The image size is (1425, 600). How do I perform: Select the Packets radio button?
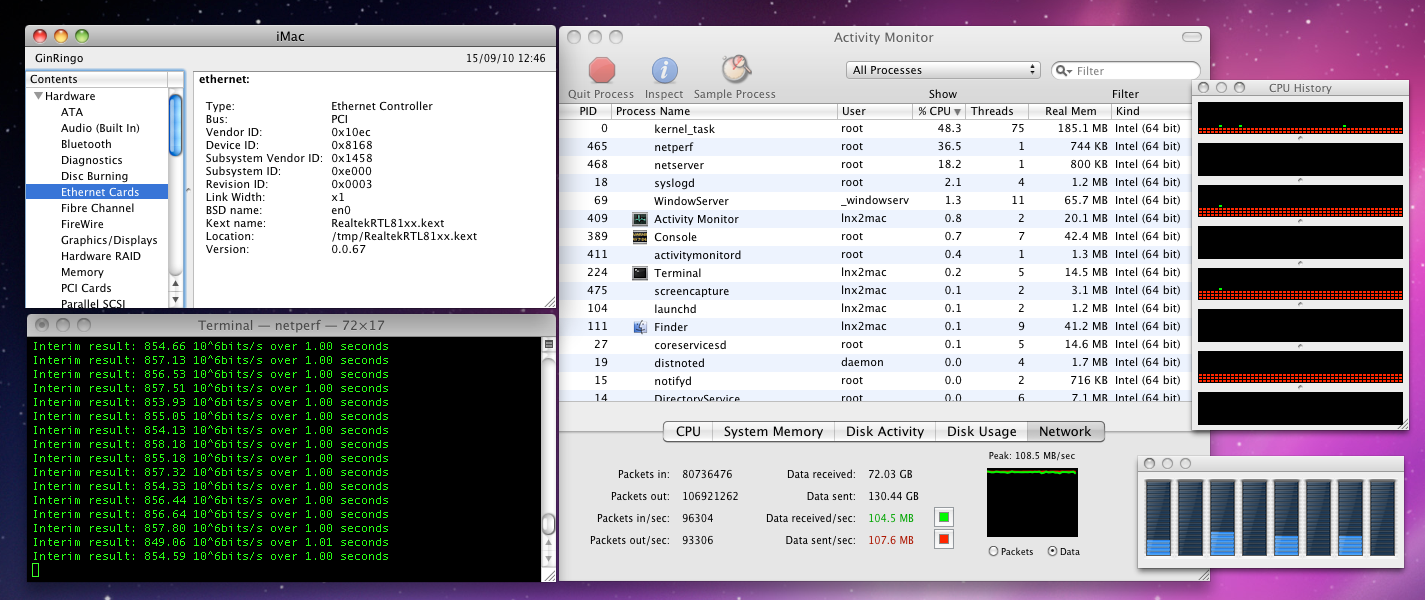pos(993,551)
